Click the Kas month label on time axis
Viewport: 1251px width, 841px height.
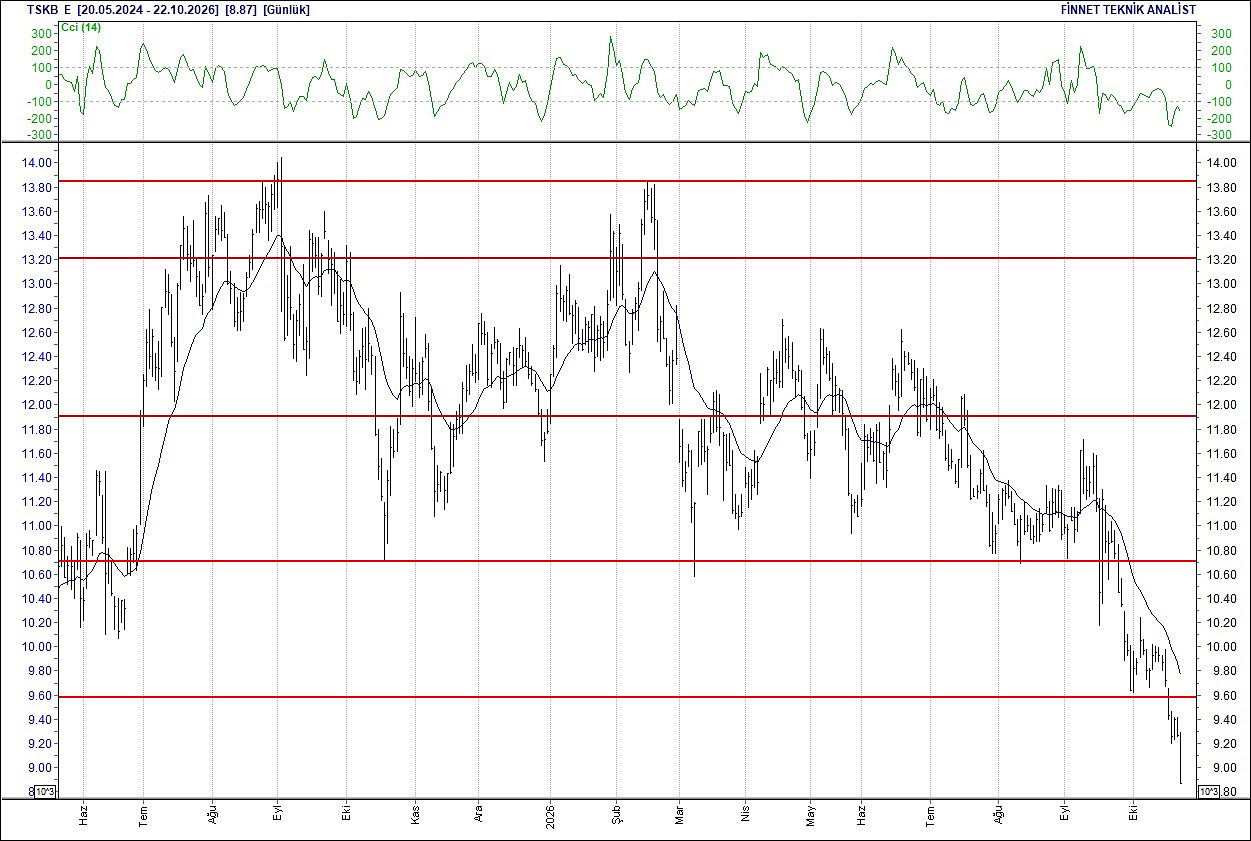tap(414, 813)
